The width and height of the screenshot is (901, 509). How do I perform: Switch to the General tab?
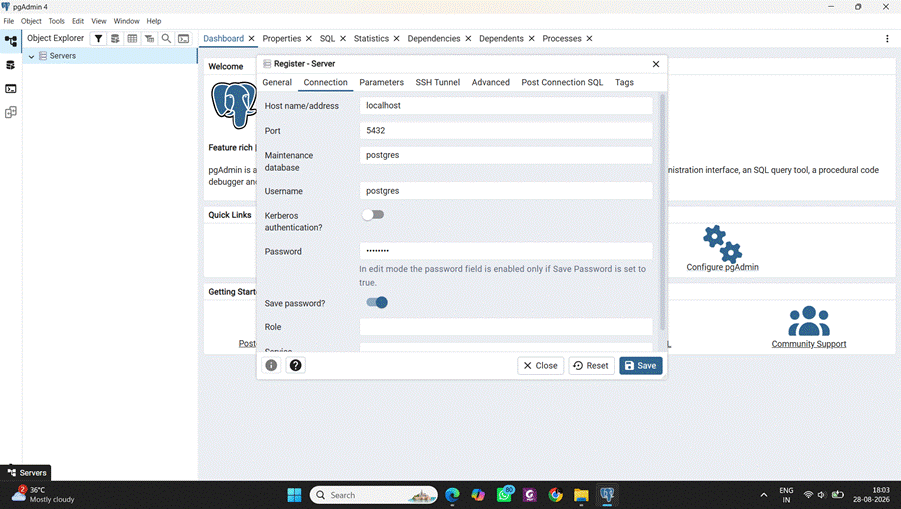(277, 82)
